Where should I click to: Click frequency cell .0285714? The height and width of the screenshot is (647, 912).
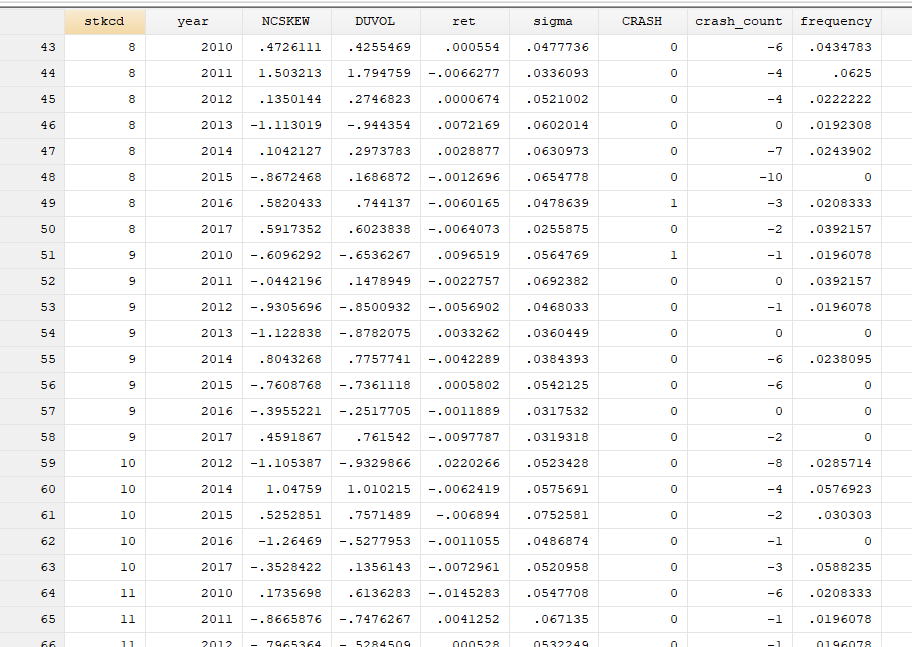point(836,463)
